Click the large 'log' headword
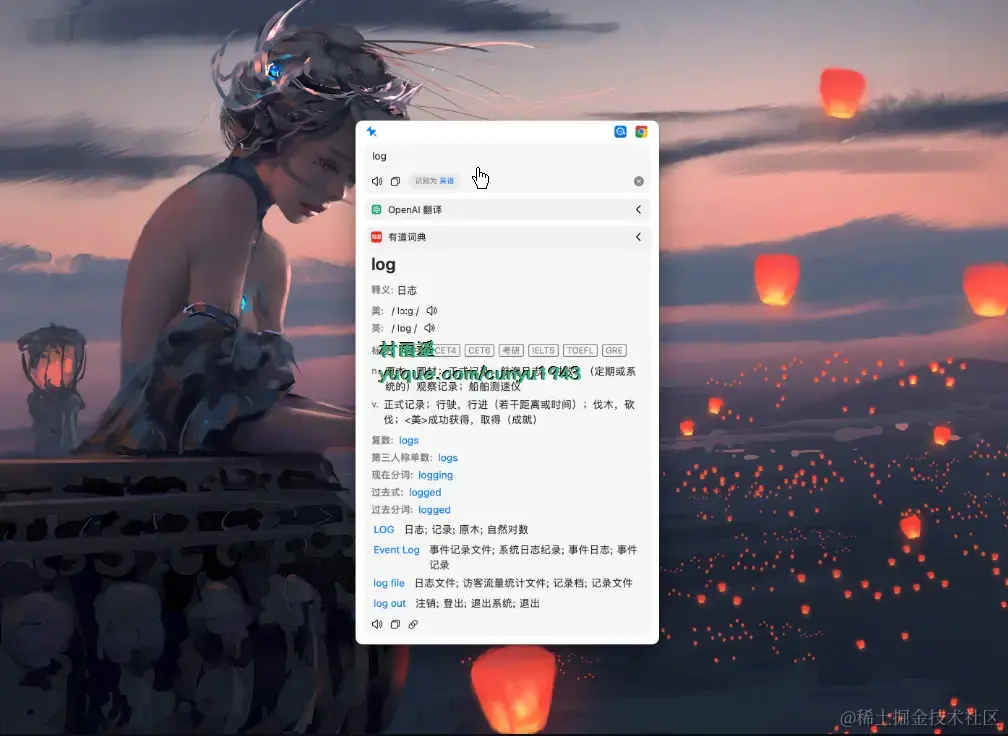Image resolution: width=1008 pixels, height=736 pixels. (383, 264)
